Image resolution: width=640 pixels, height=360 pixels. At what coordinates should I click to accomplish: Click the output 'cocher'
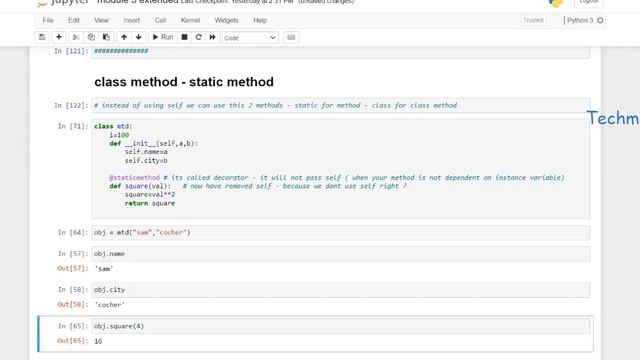109,304
